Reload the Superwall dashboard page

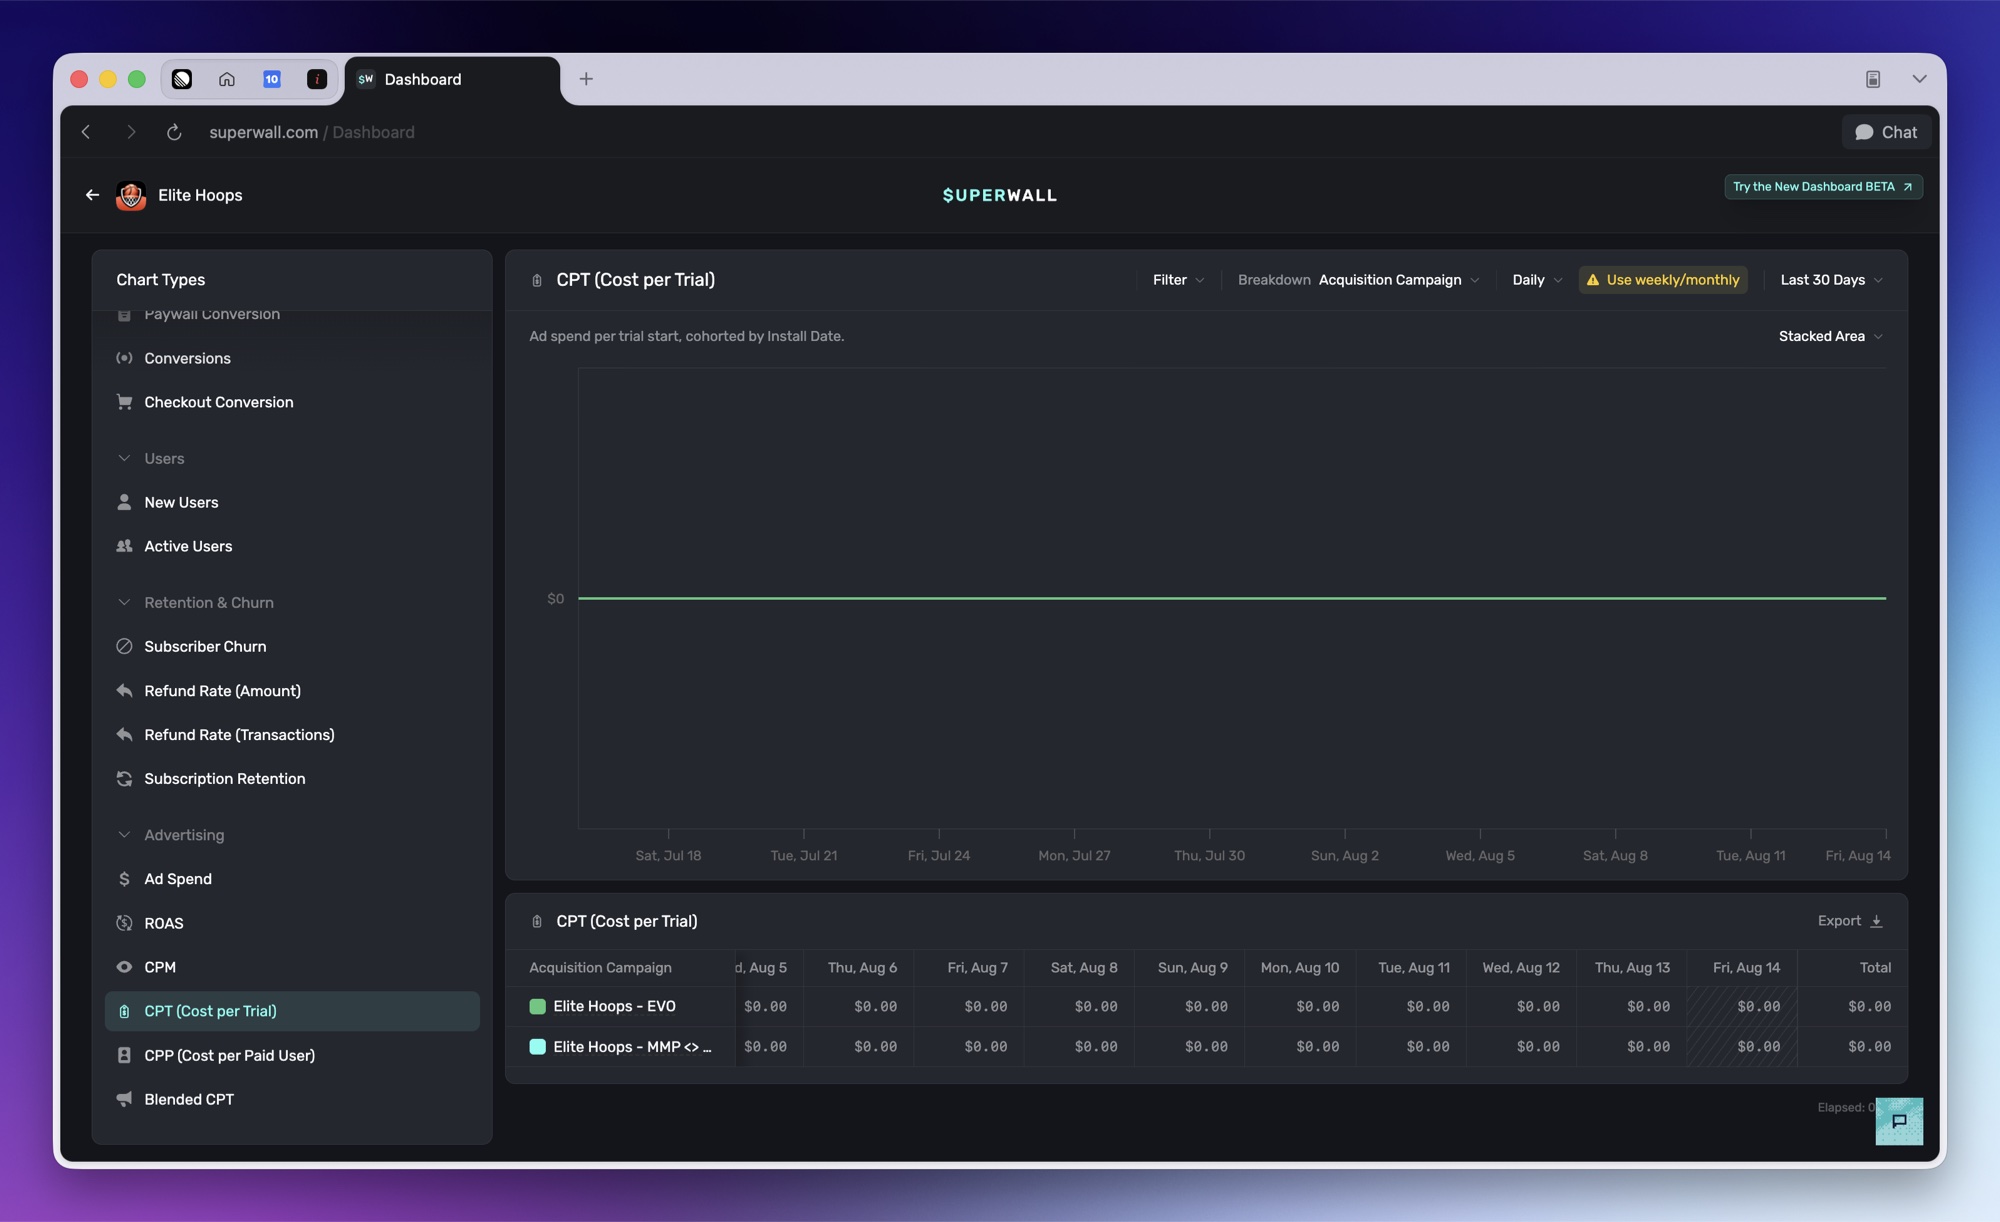(x=174, y=132)
